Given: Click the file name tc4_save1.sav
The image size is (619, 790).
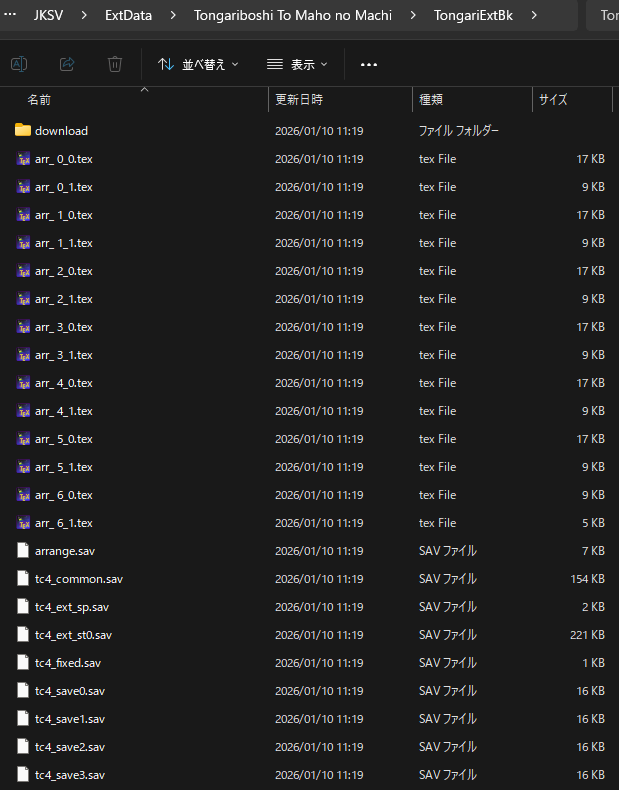Looking at the screenshot, I should 70,719.
